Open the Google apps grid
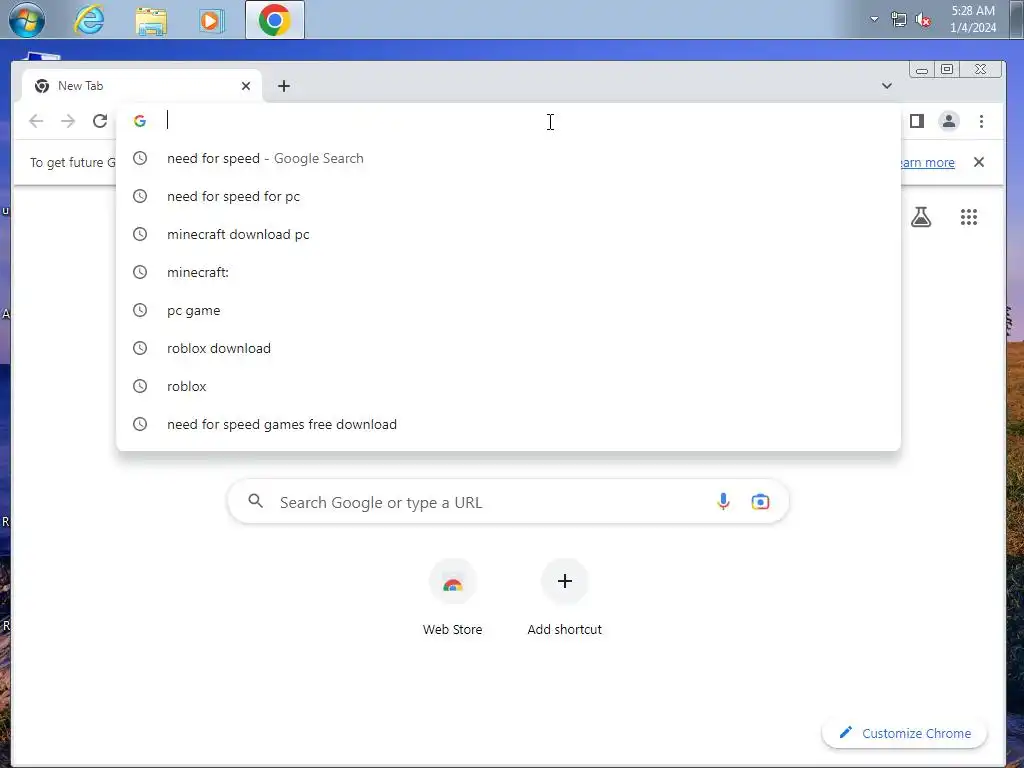Screen dimensions: 1024x768 pyautogui.click(x=968, y=217)
